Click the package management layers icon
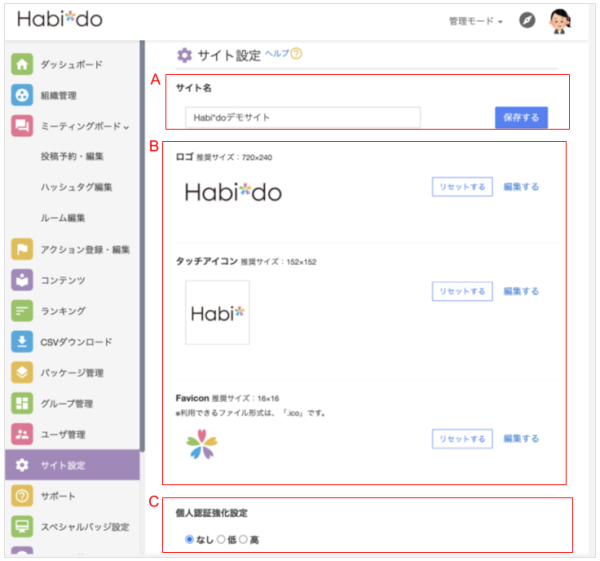The width and height of the screenshot is (600, 561). tap(22, 372)
